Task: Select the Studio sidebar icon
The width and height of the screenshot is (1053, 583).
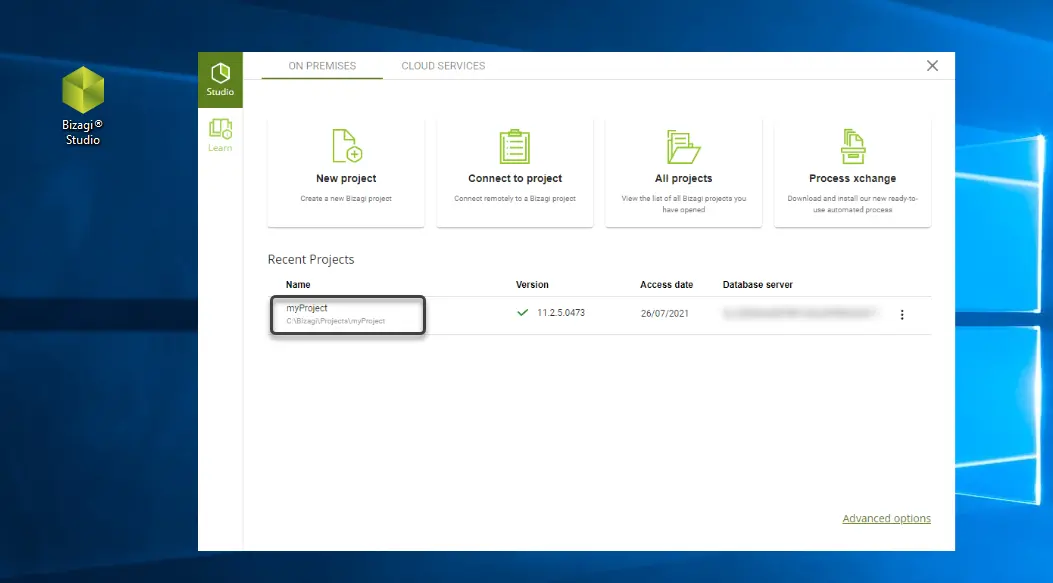Action: pos(220,79)
